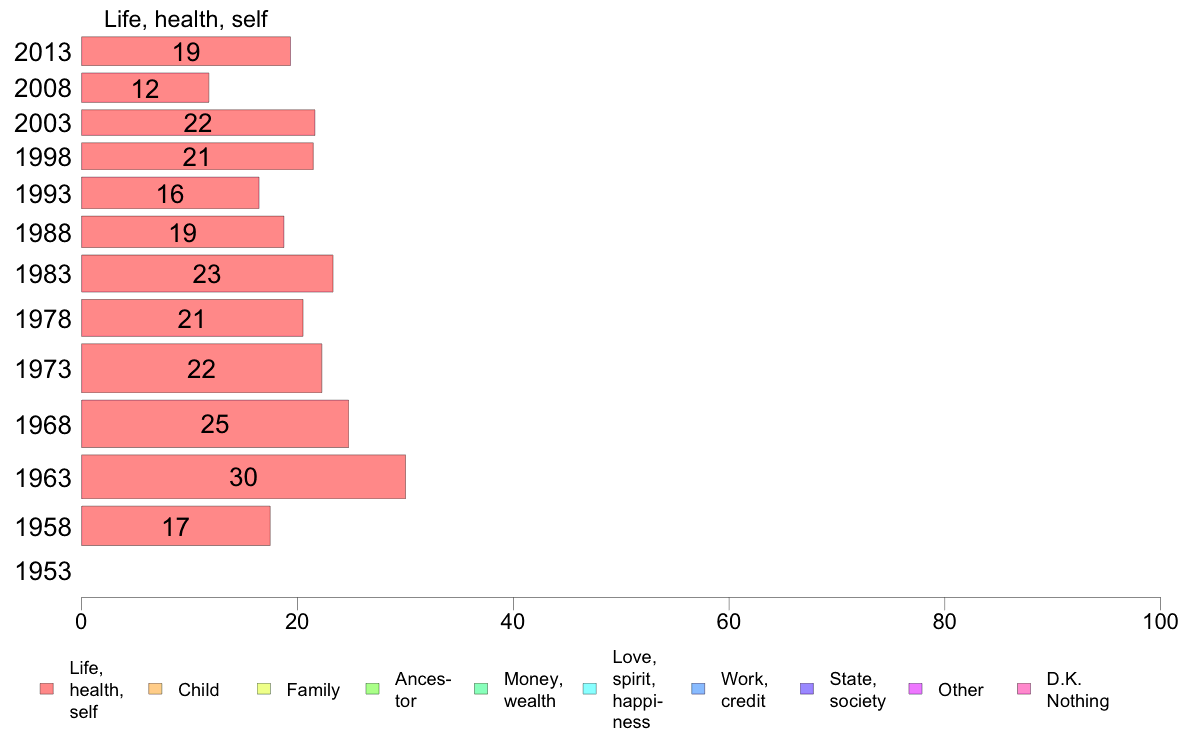Click the Love, spirit, happiness legend swatch
Image resolution: width=1188 pixels, height=736 pixels.
click(589, 689)
